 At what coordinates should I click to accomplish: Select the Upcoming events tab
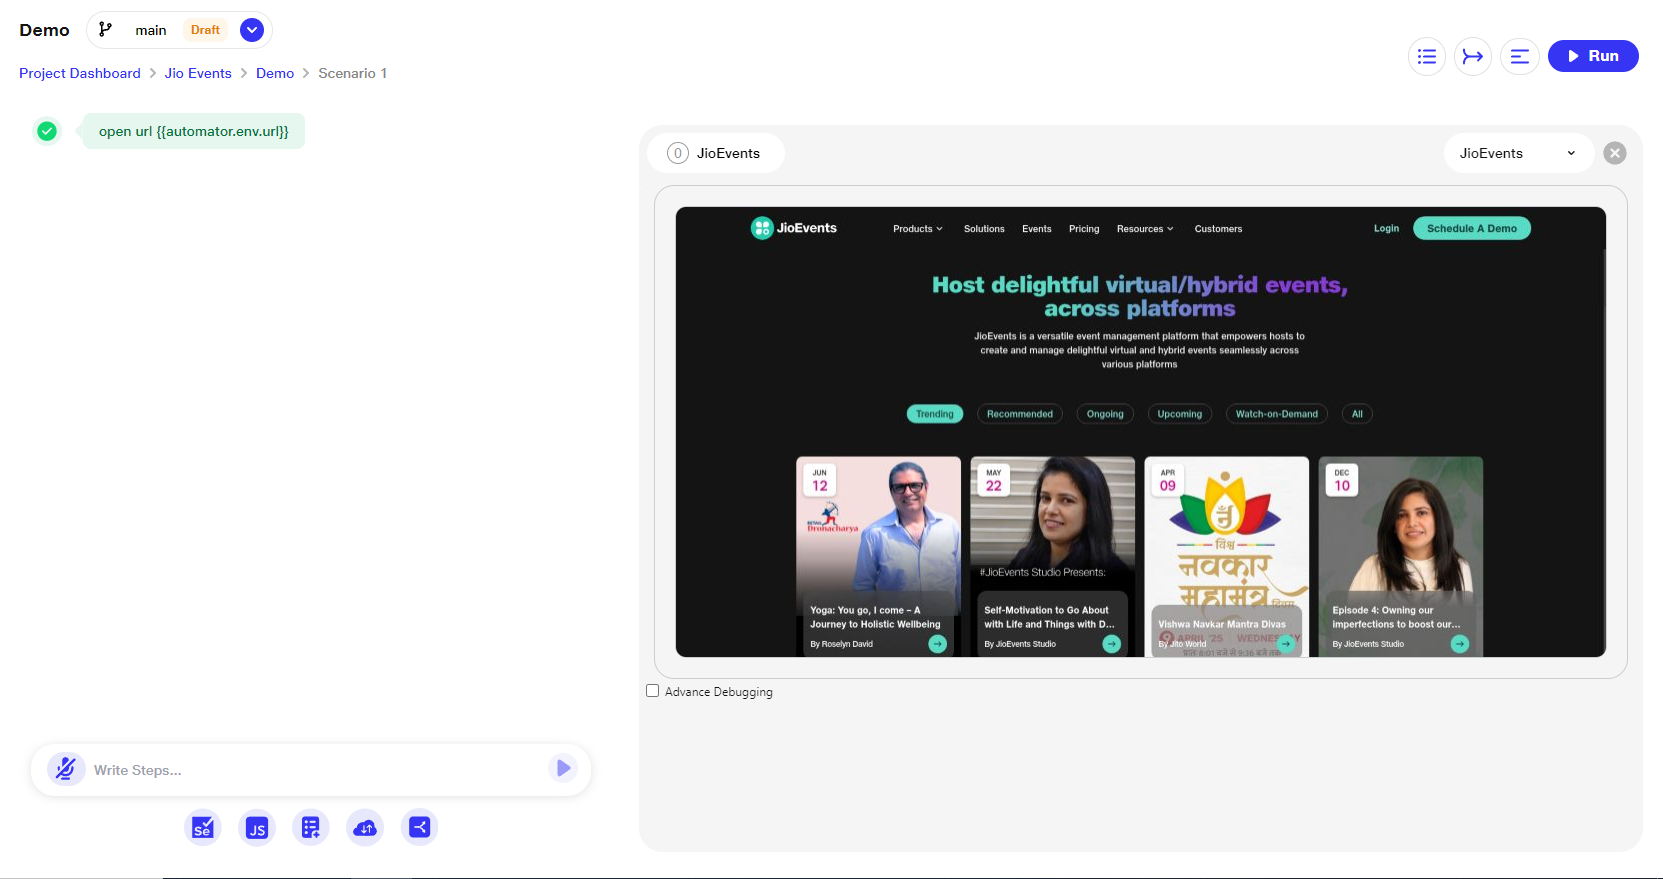(x=1179, y=414)
